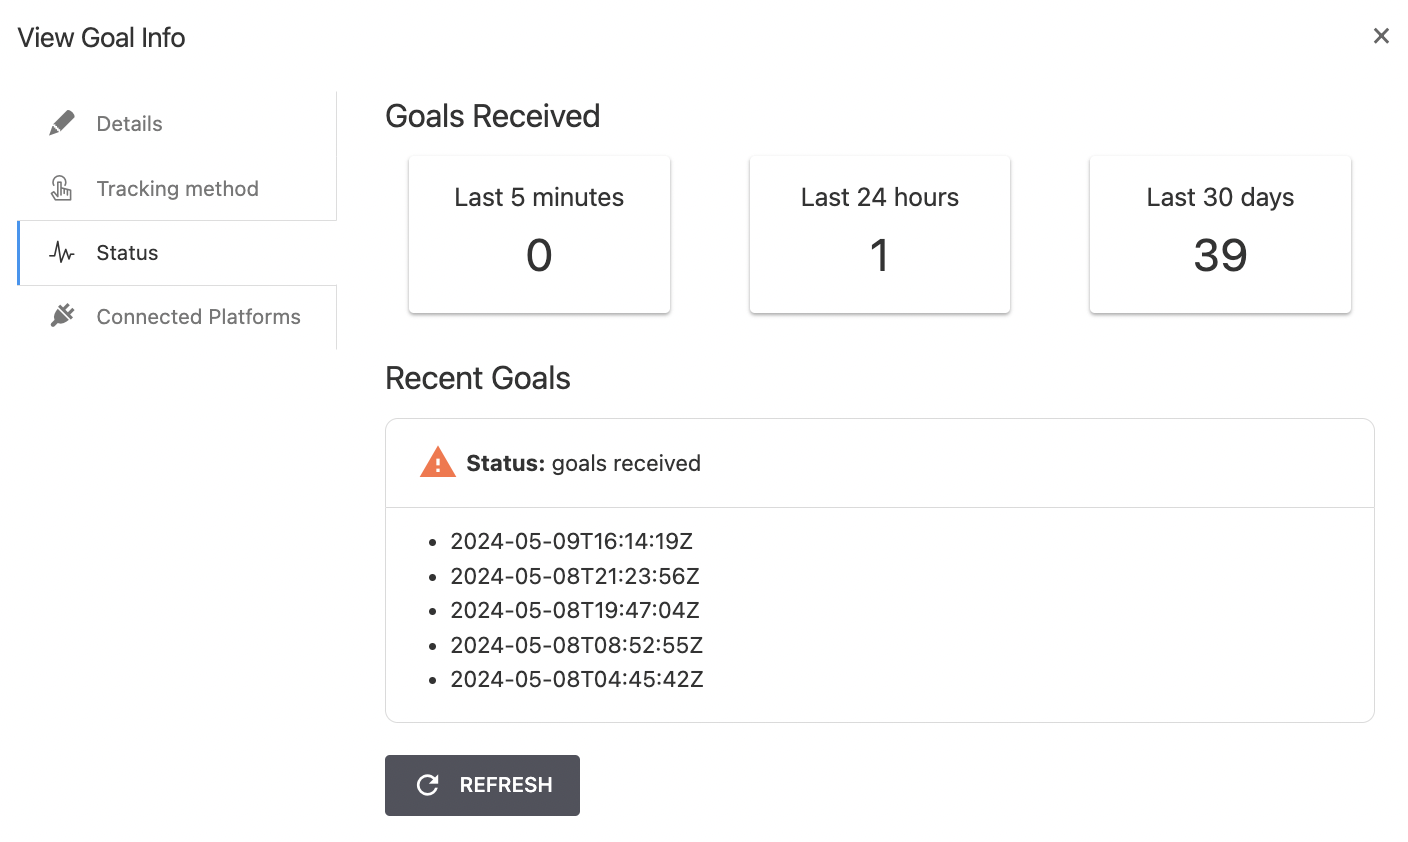Select the Last 24 hours card

pos(879,234)
